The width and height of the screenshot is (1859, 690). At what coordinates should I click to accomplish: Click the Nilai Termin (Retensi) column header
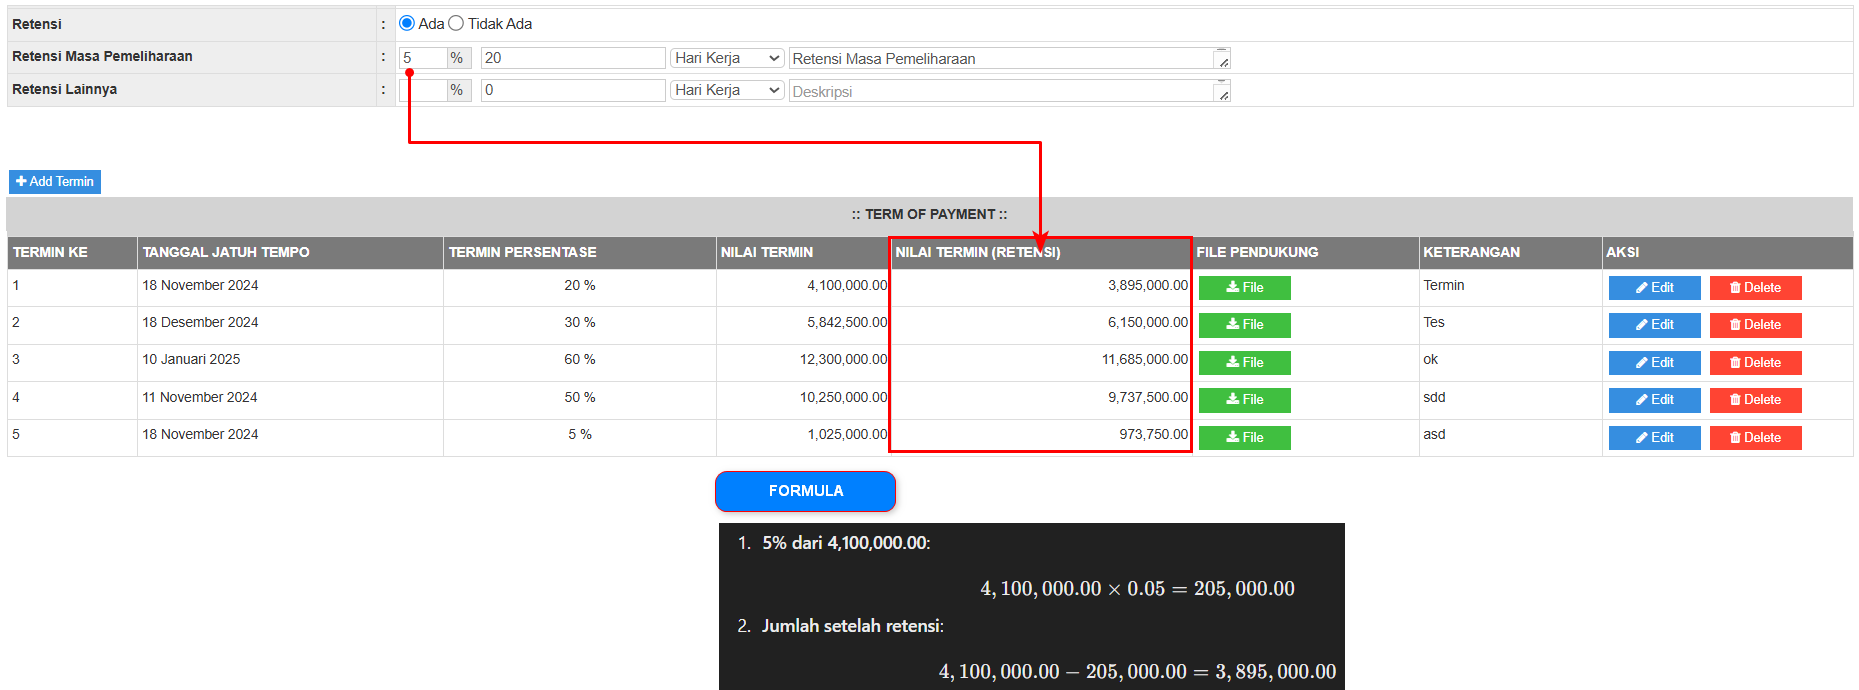(977, 253)
